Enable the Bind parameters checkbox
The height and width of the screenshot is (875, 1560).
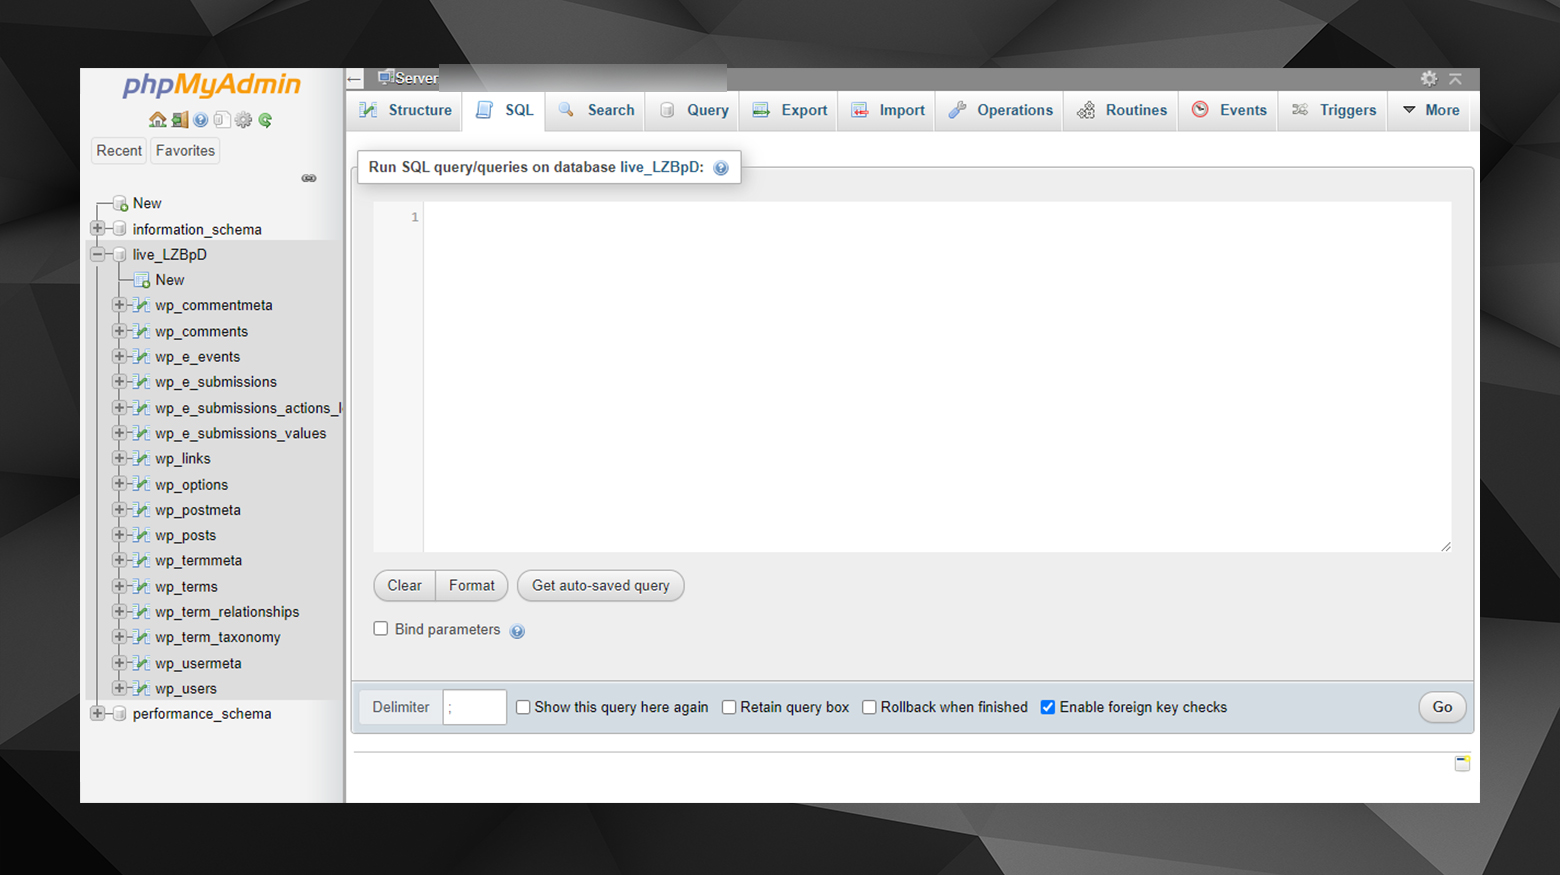tap(381, 629)
